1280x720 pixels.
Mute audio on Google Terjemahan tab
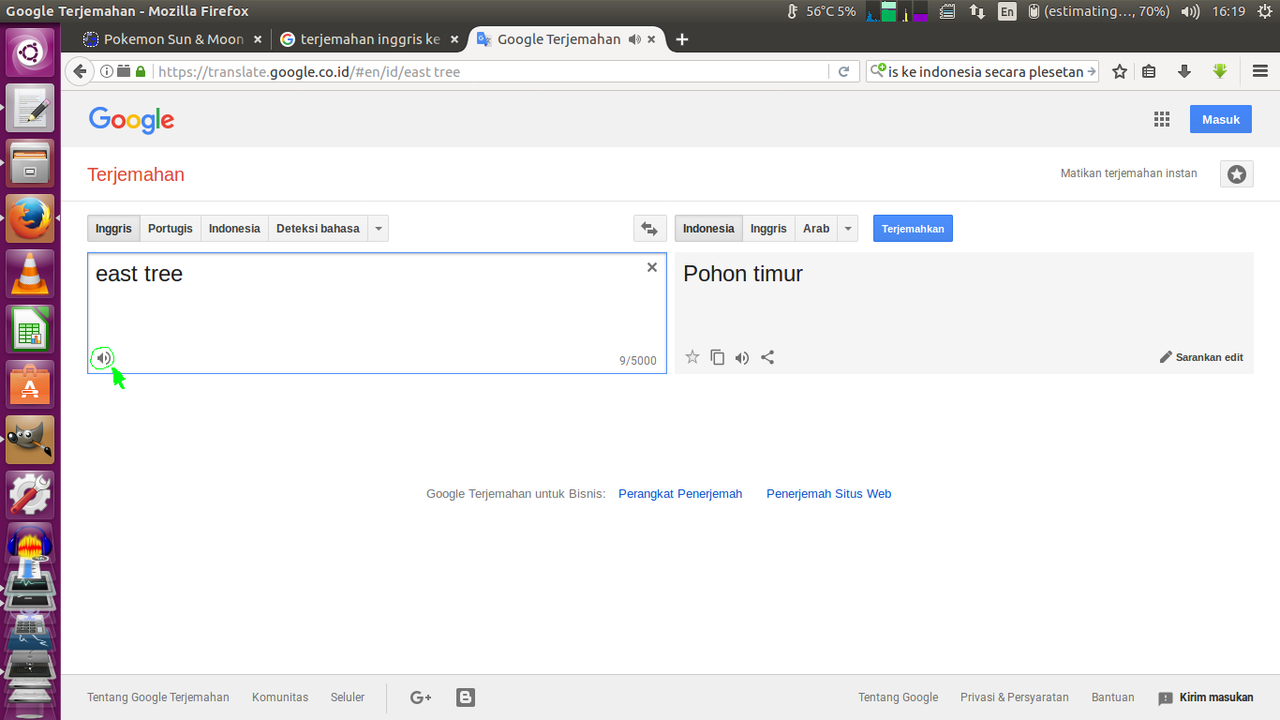[x=634, y=39]
